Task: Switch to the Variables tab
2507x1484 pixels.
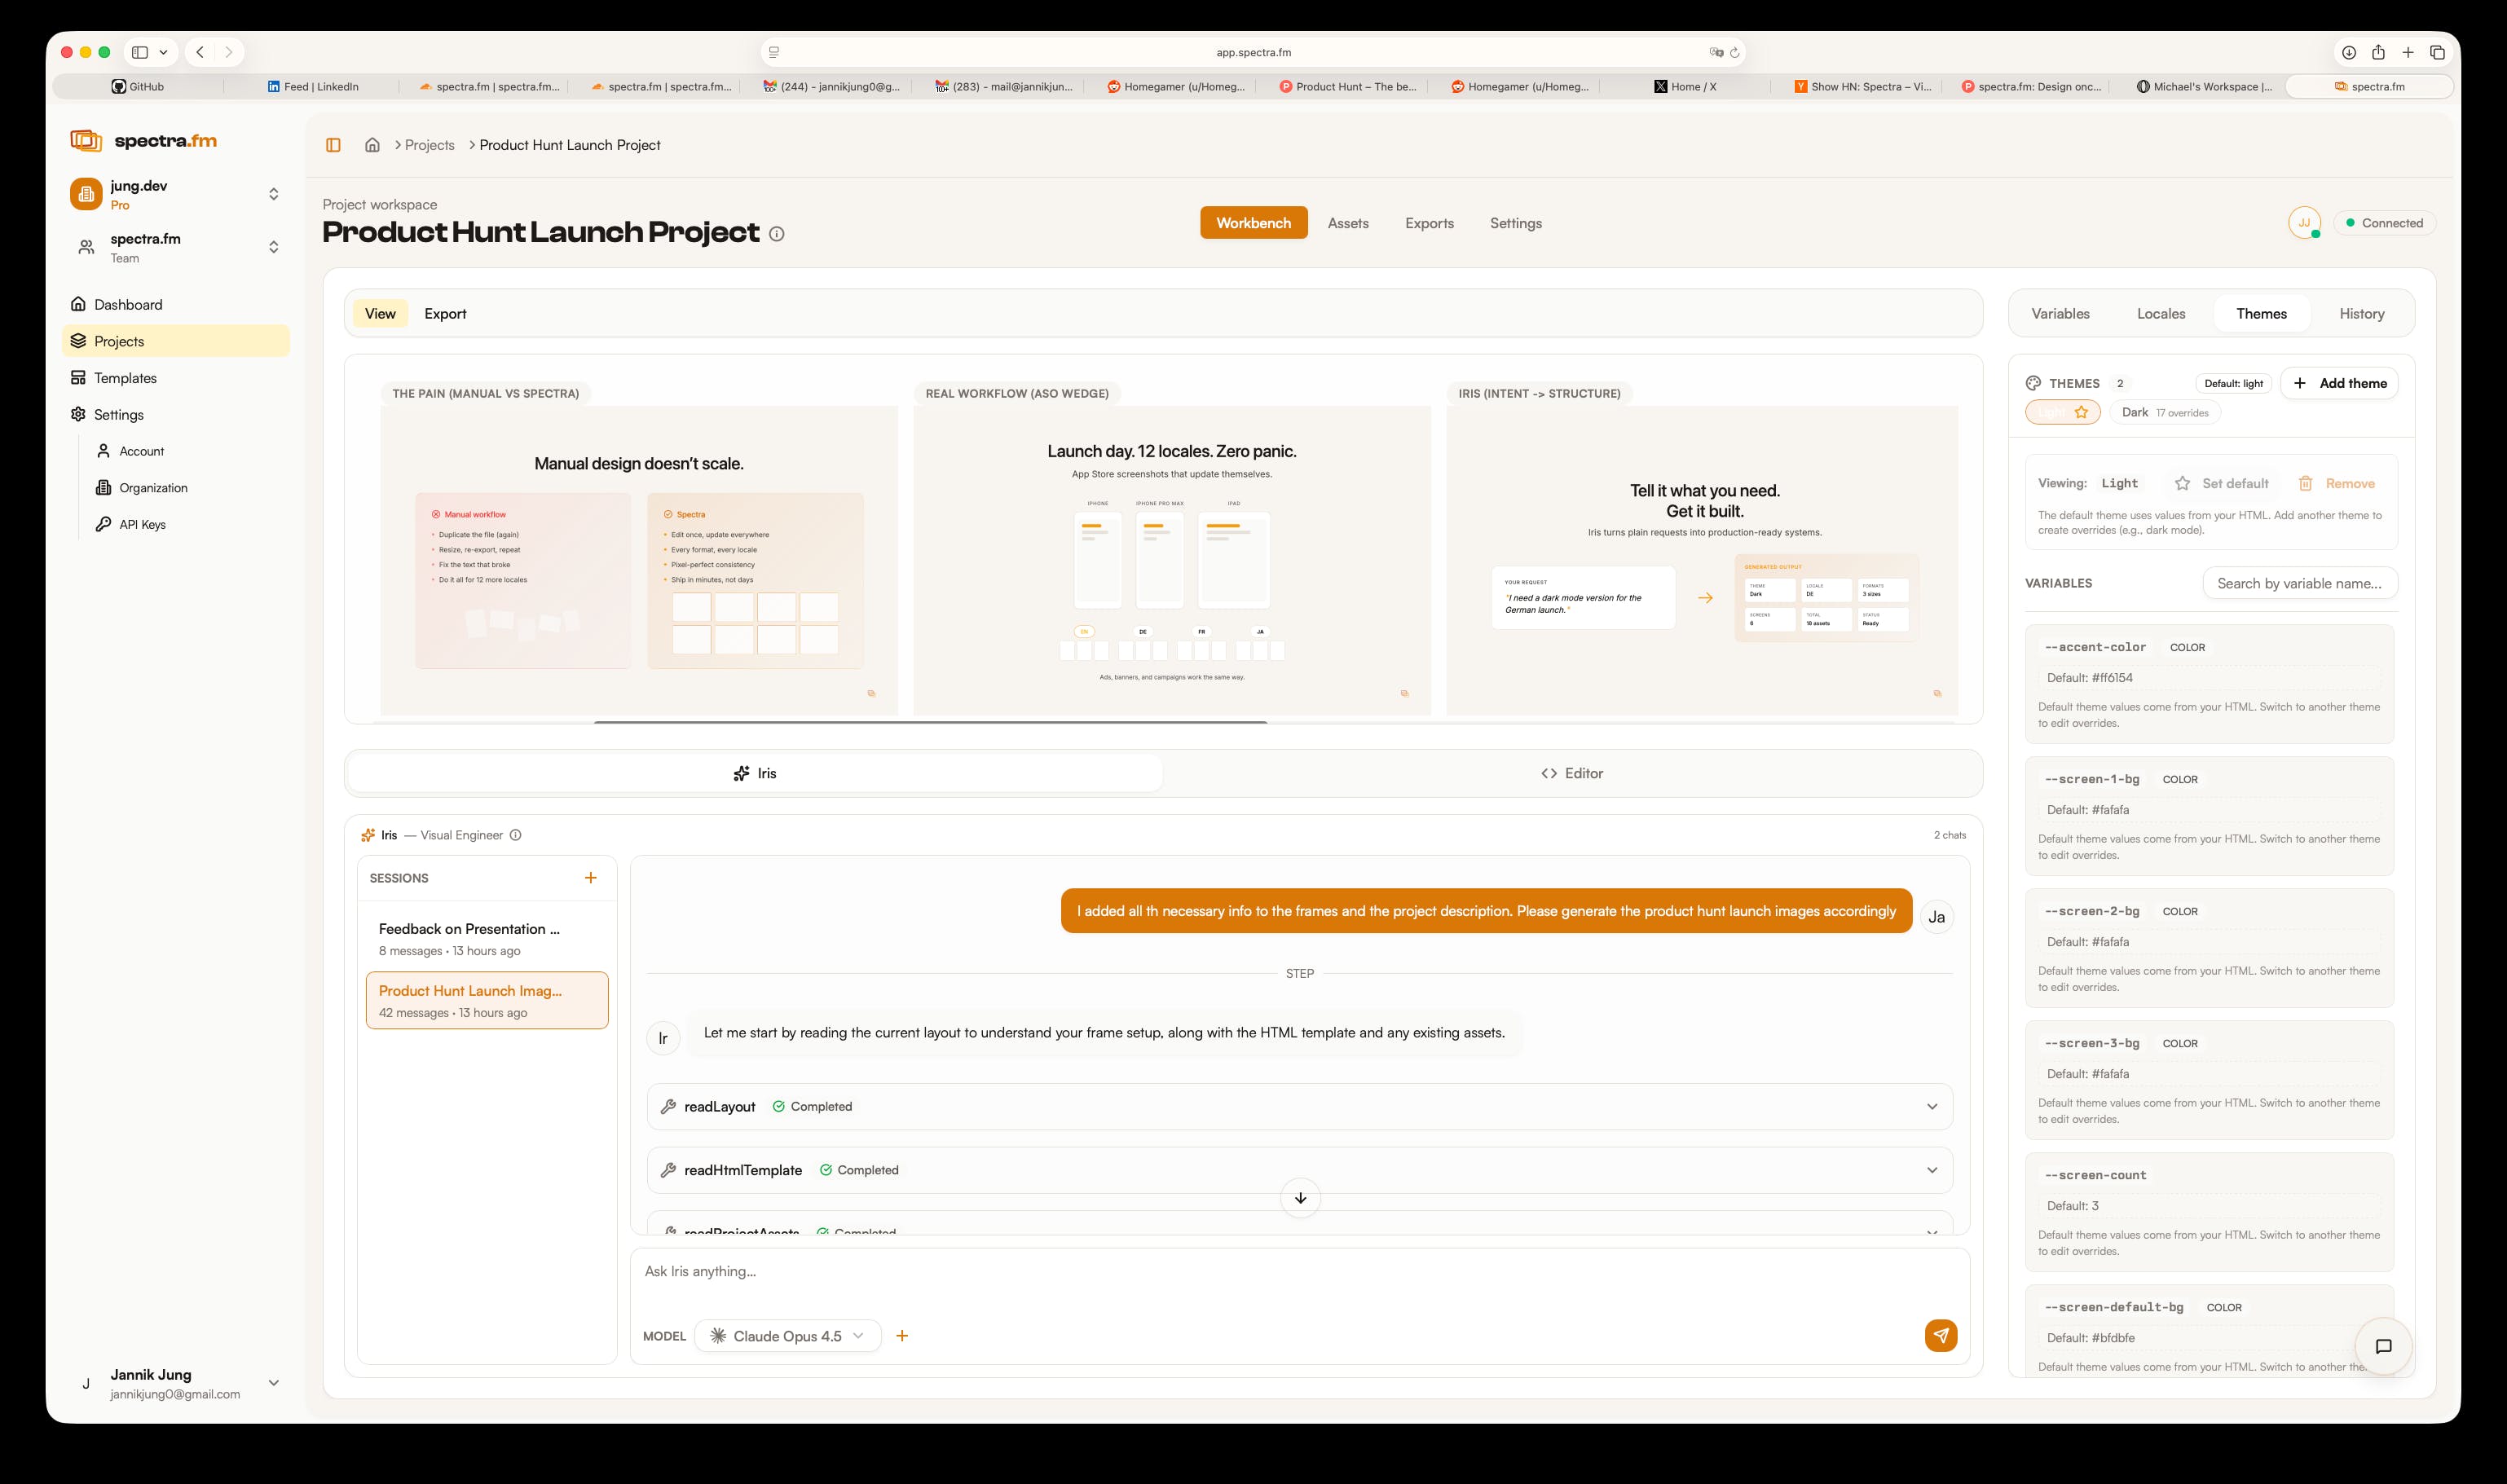Action: 2060,314
